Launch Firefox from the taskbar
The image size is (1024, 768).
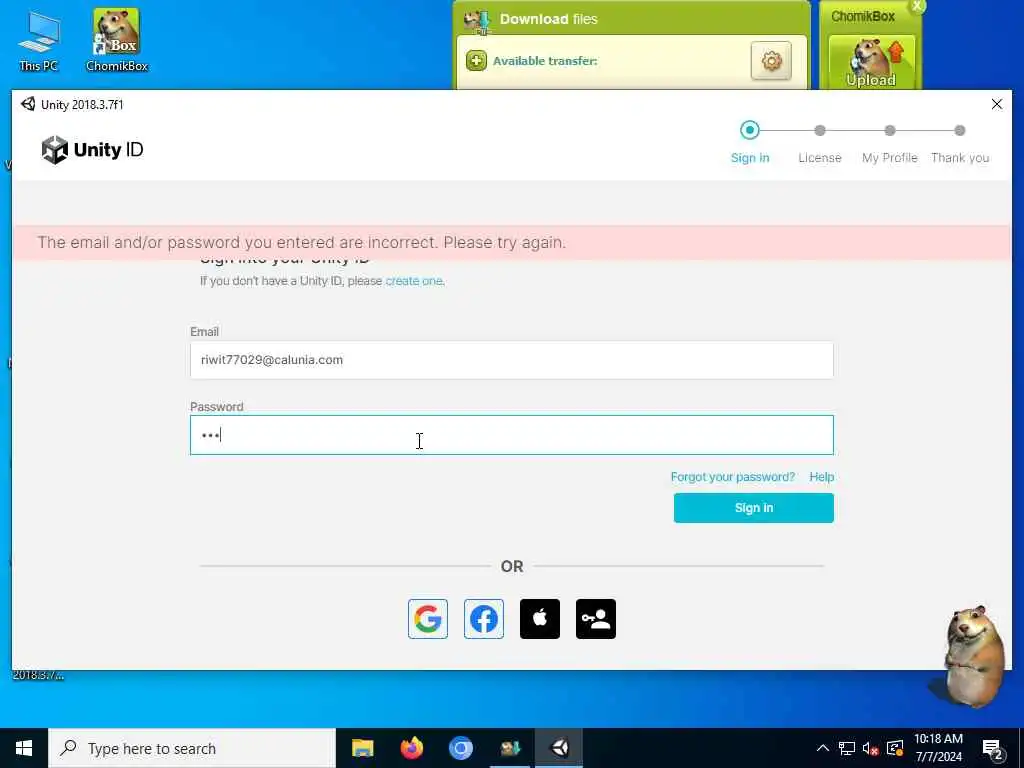pyautogui.click(x=411, y=748)
